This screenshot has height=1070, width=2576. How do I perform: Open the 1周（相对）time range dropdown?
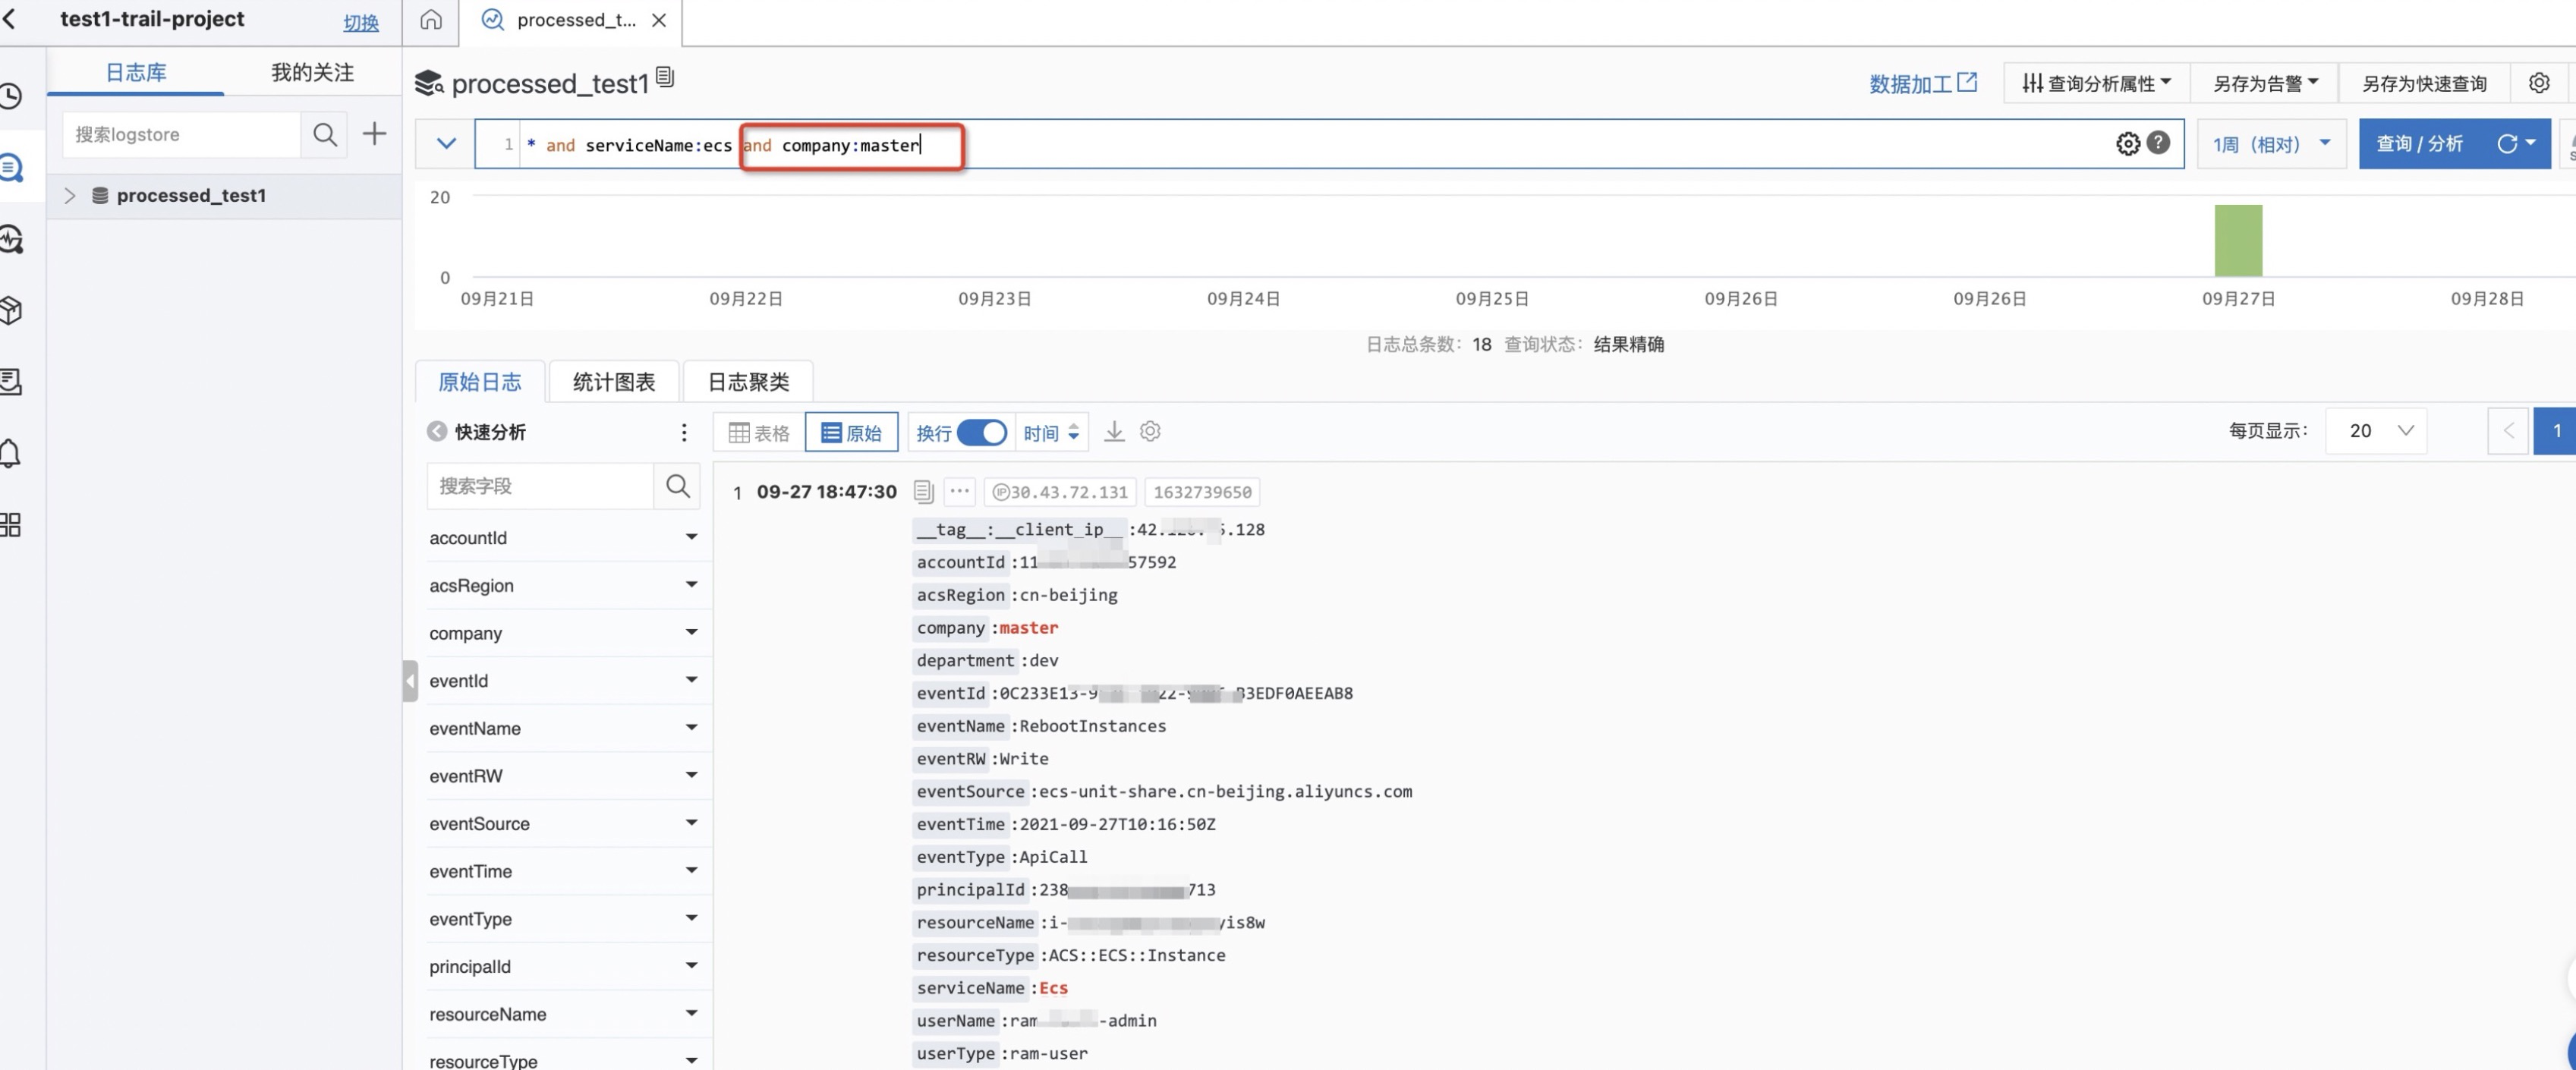pos(2270,144)
